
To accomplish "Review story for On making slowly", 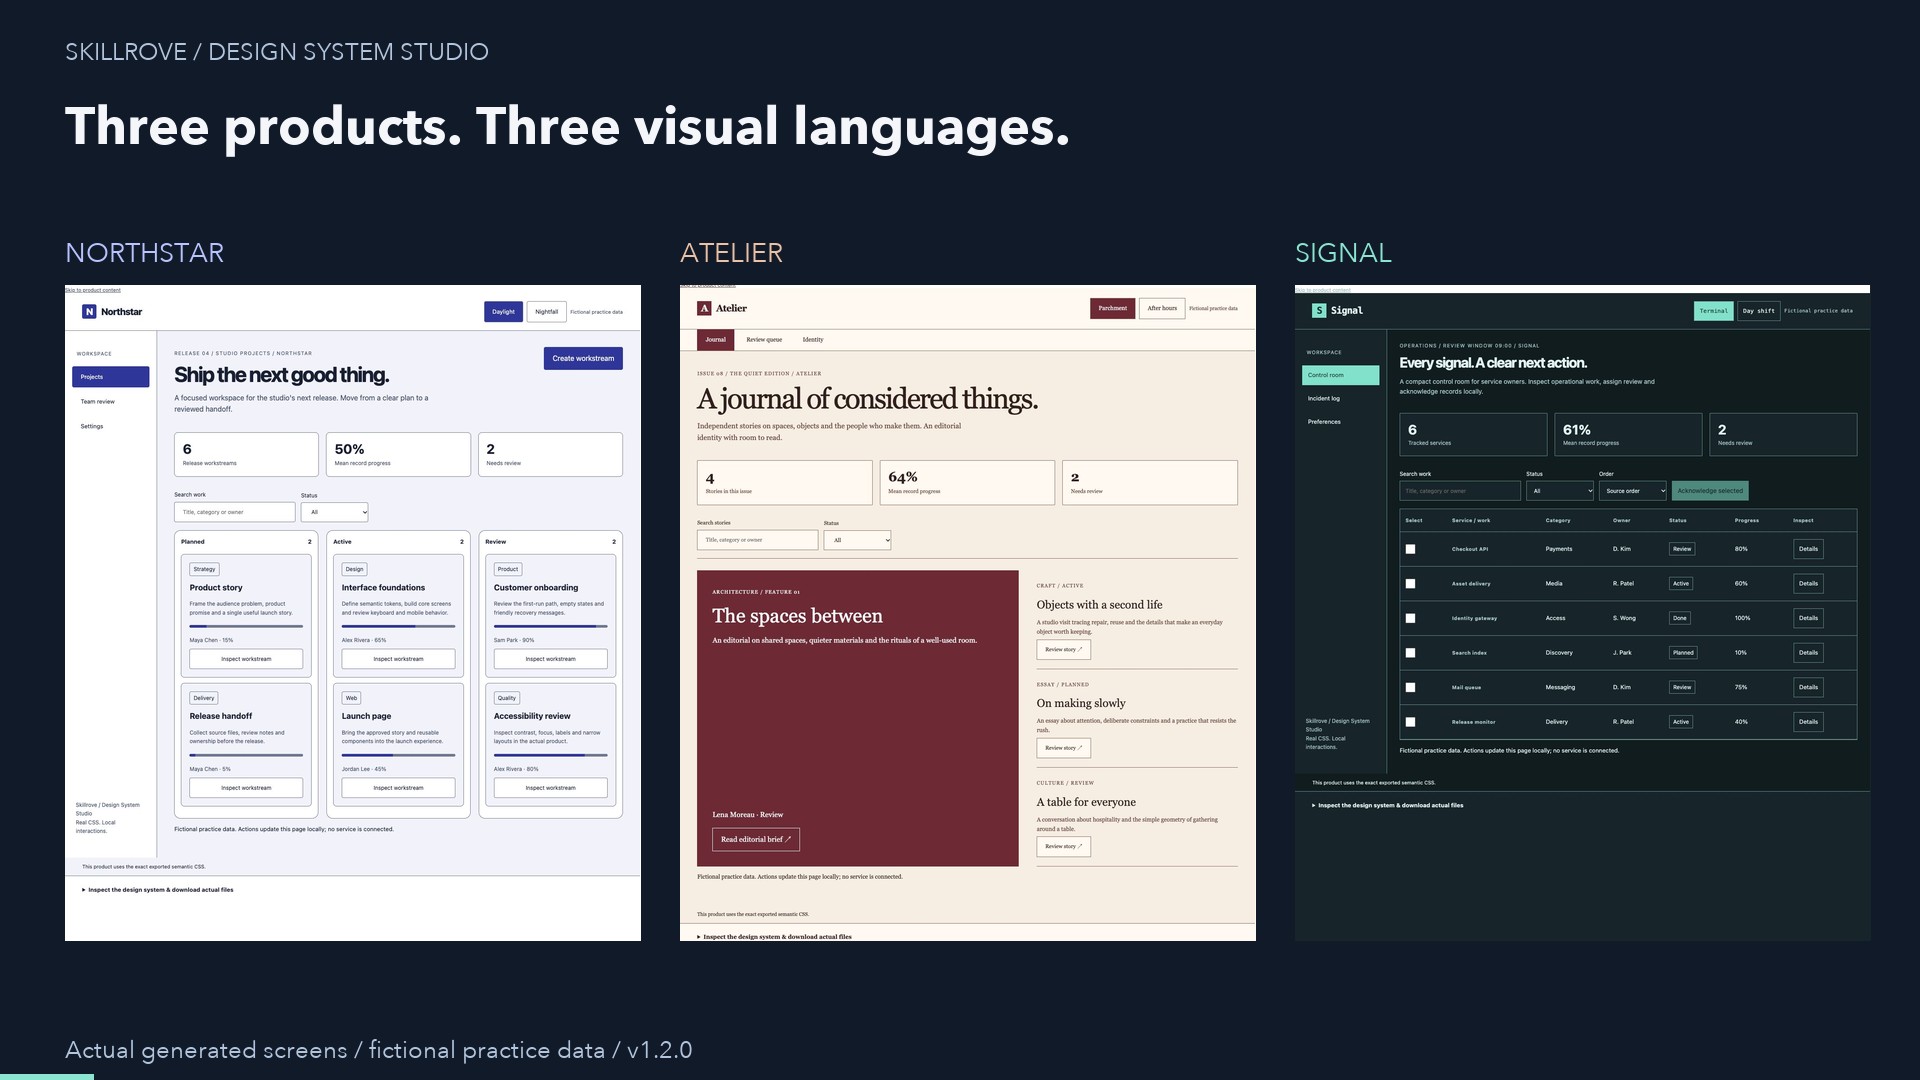I will point(1063,748).
